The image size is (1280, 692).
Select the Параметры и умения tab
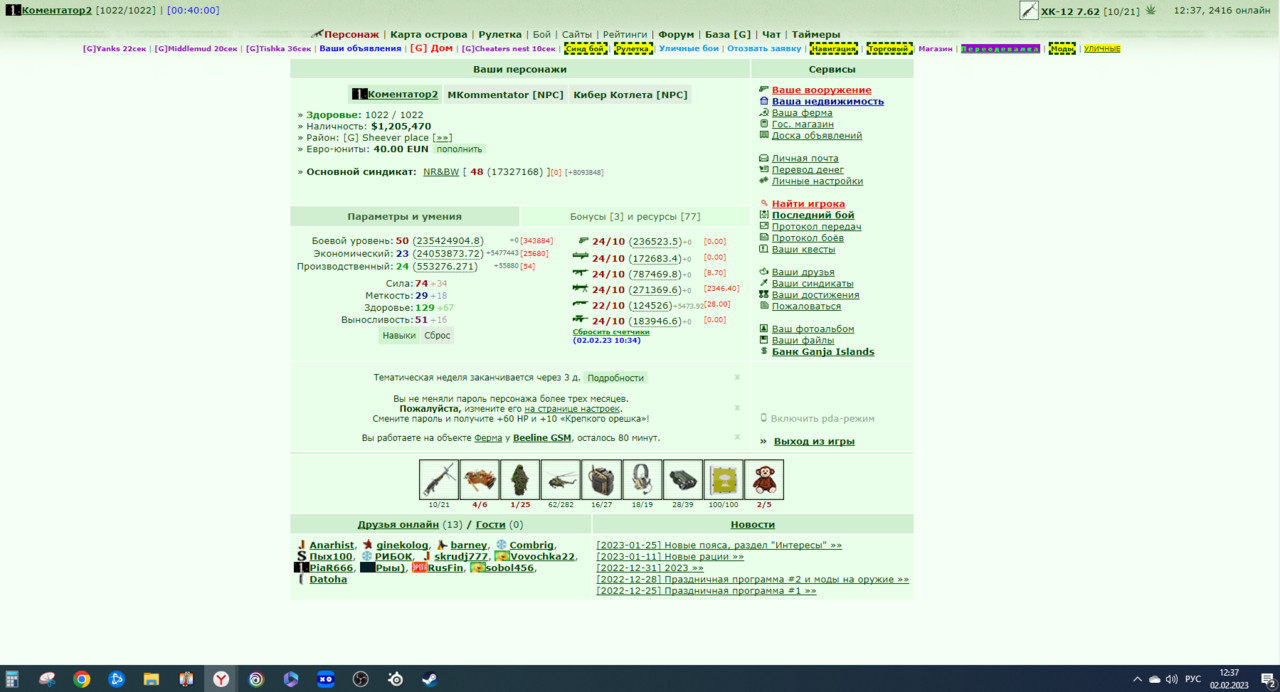(404, 216)
